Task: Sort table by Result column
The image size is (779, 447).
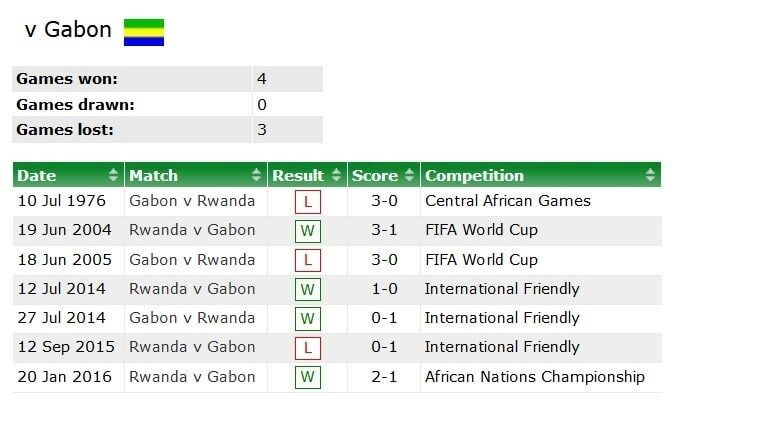Action: 307,176
